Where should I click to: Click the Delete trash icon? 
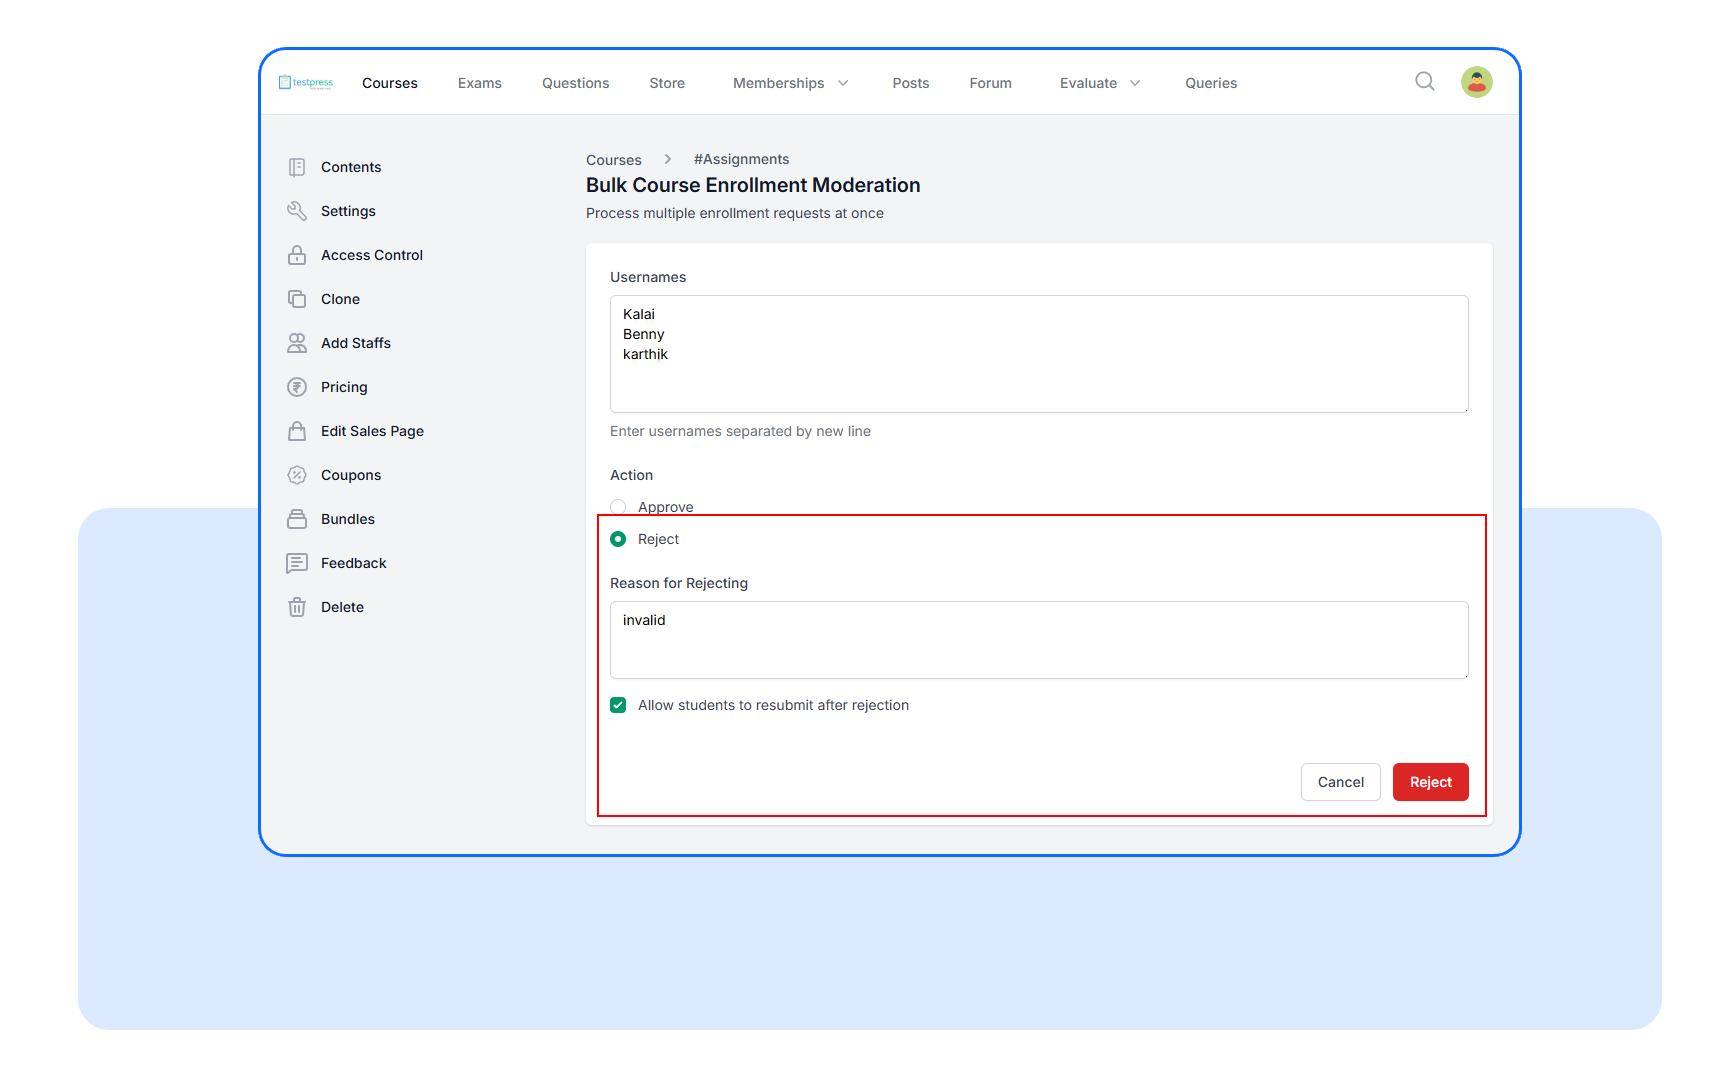click(x=297, y=607)
